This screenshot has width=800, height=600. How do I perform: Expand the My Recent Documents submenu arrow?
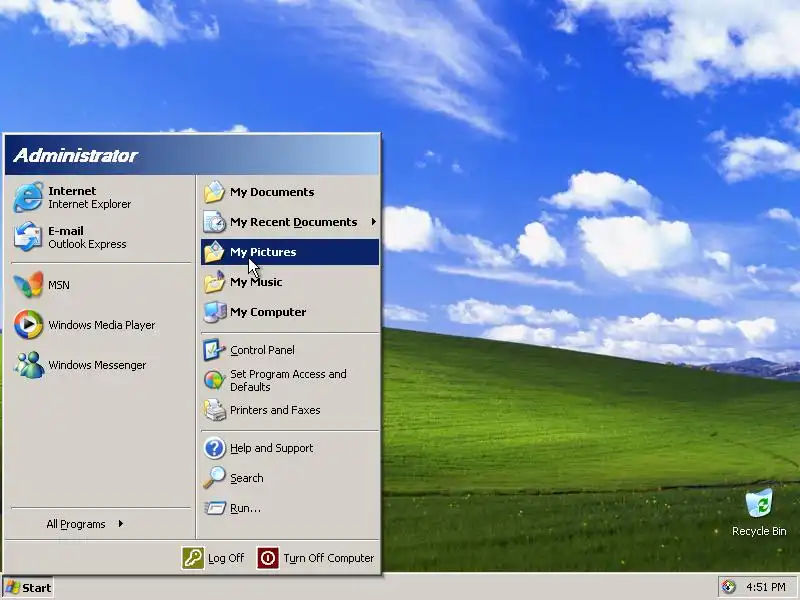tap(373, 222)
